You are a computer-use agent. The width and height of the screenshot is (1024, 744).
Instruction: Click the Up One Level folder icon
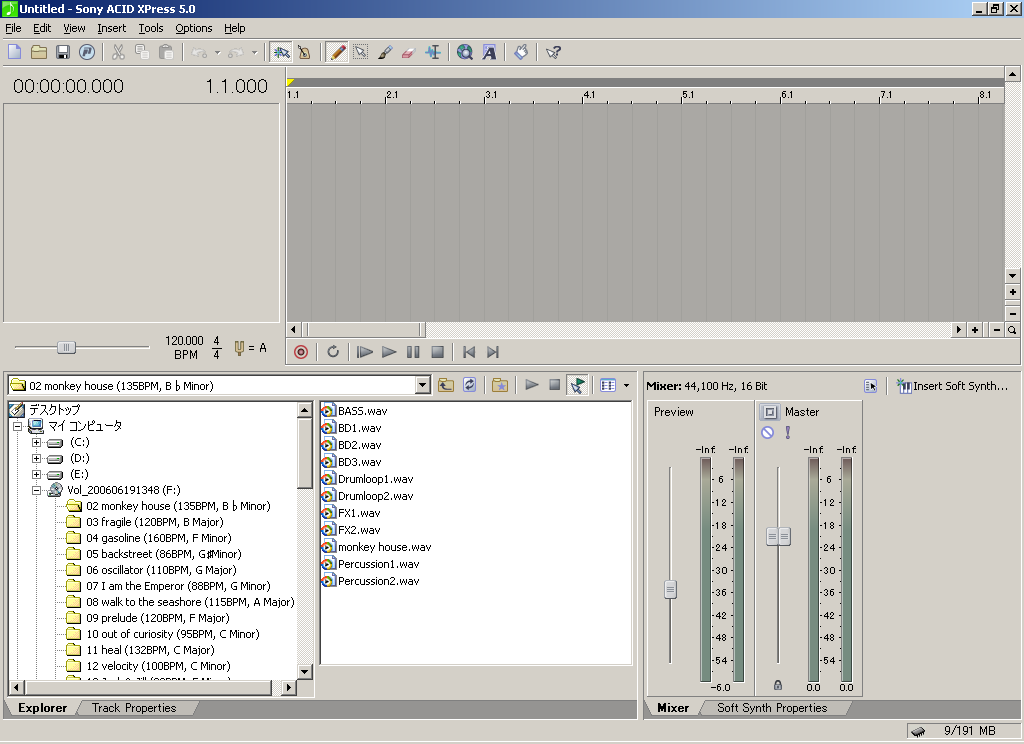pyautogui.click(x=446, y=385)
